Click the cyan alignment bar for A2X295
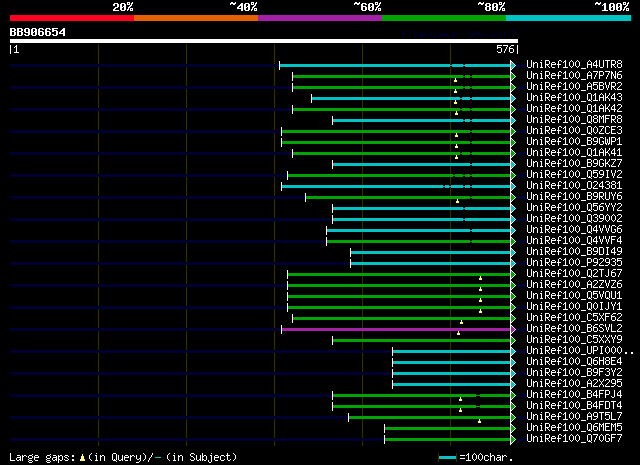Viewport: 640px width, 465px height. (451, 385)
